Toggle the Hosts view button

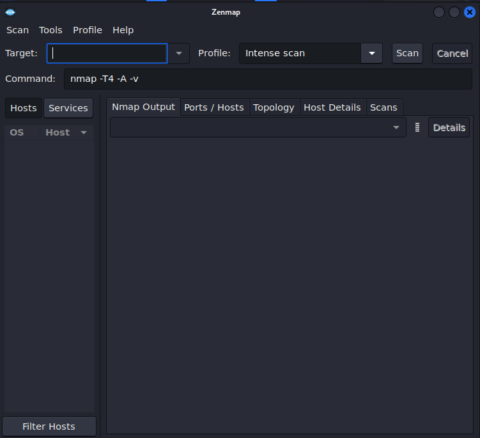(x=23, y=108)
